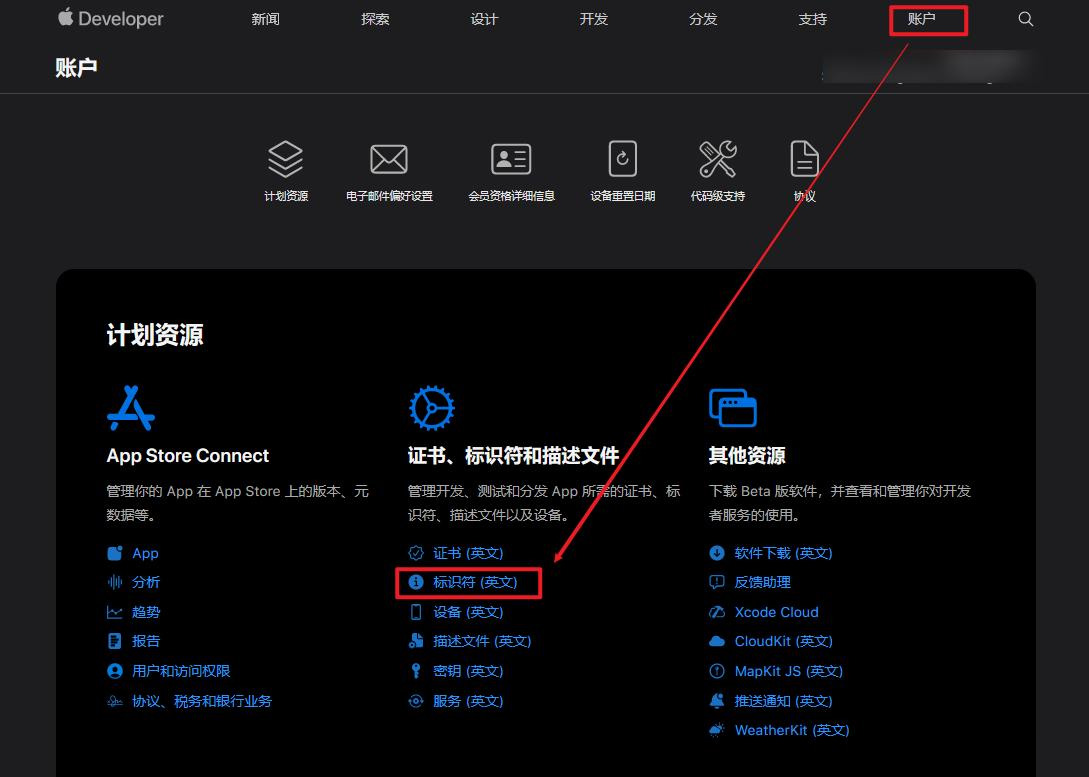
Task: Click the download icon beside 软件下载
Action: click(717, 553)
